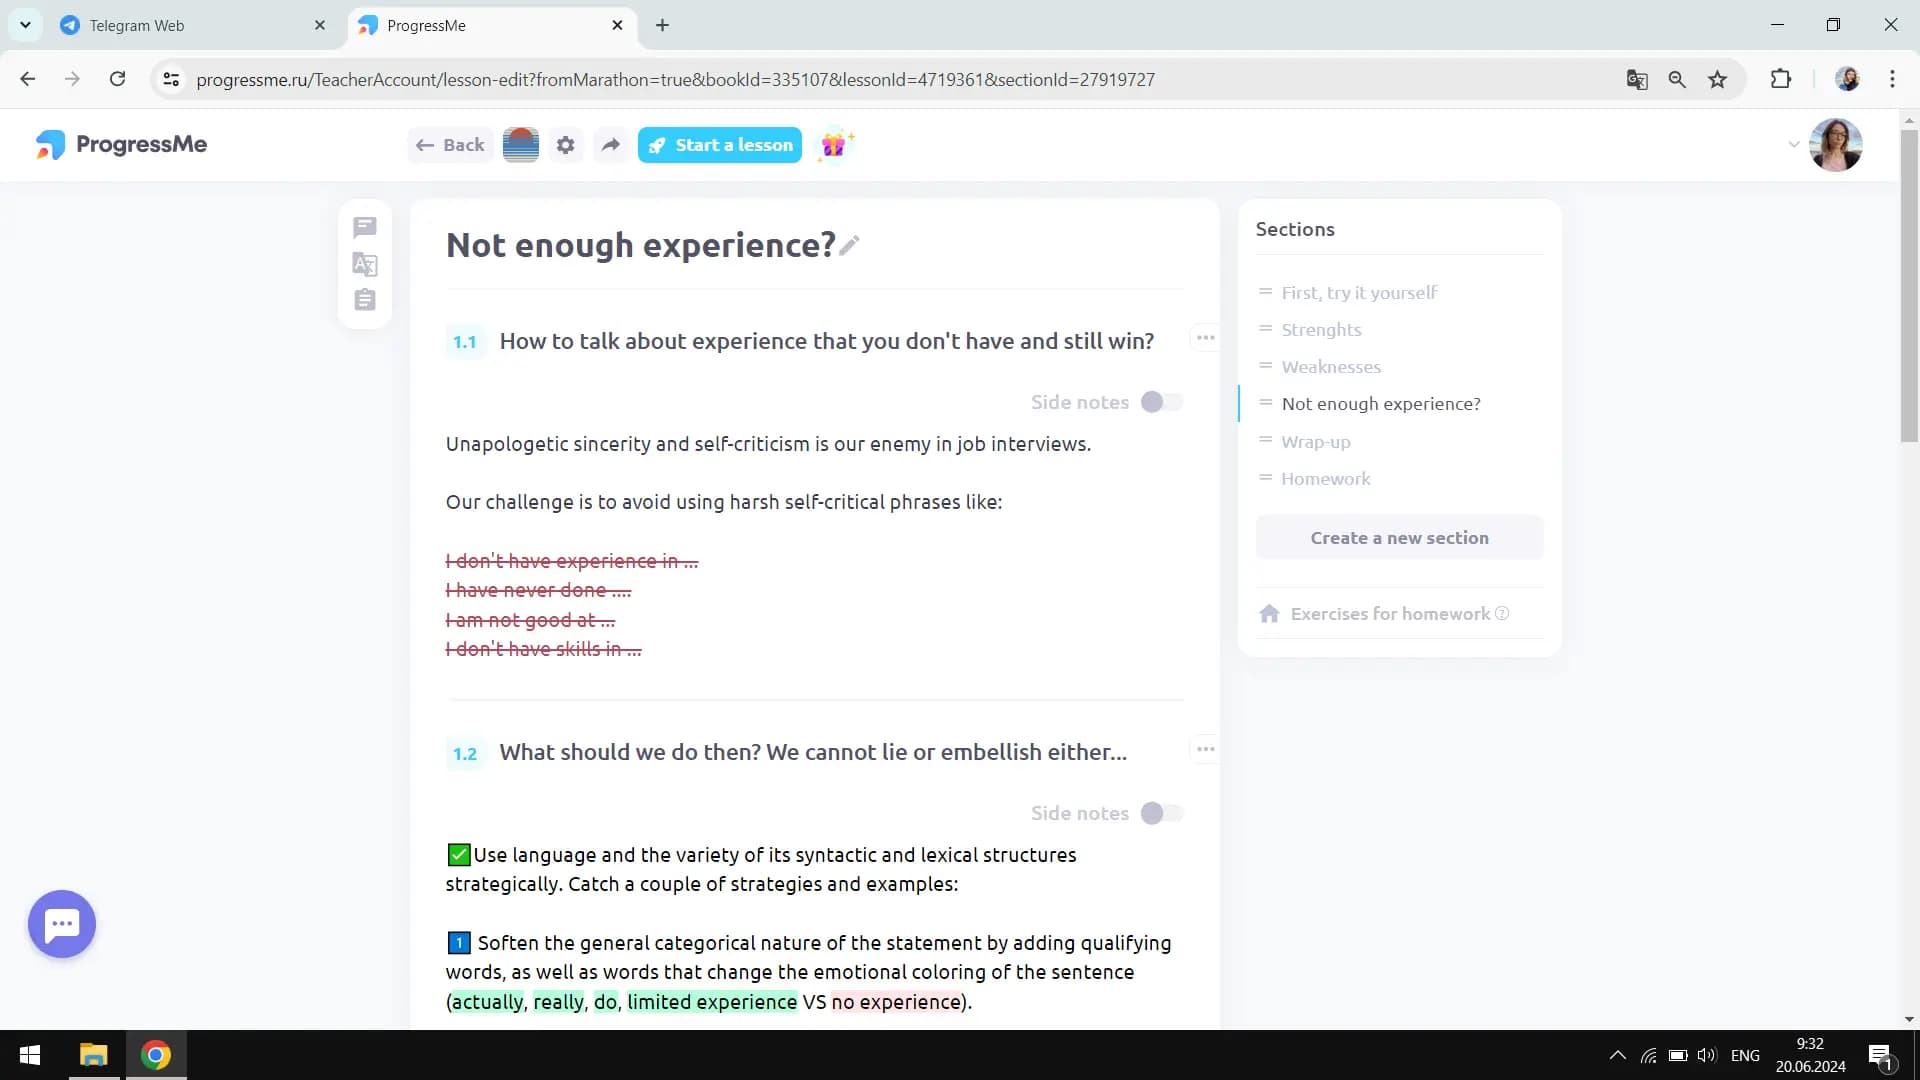Select the Wrap-up section
Image resolution: width=1920 pixels, height=1080 pixels.
pos(1316,442)
